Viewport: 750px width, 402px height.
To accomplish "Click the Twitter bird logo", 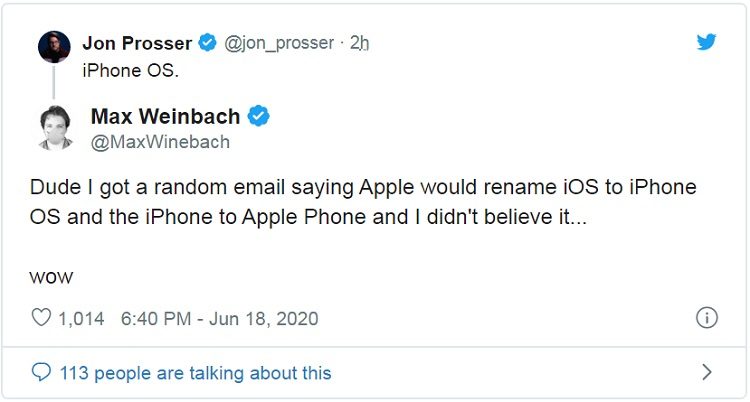I will (706, 41).
